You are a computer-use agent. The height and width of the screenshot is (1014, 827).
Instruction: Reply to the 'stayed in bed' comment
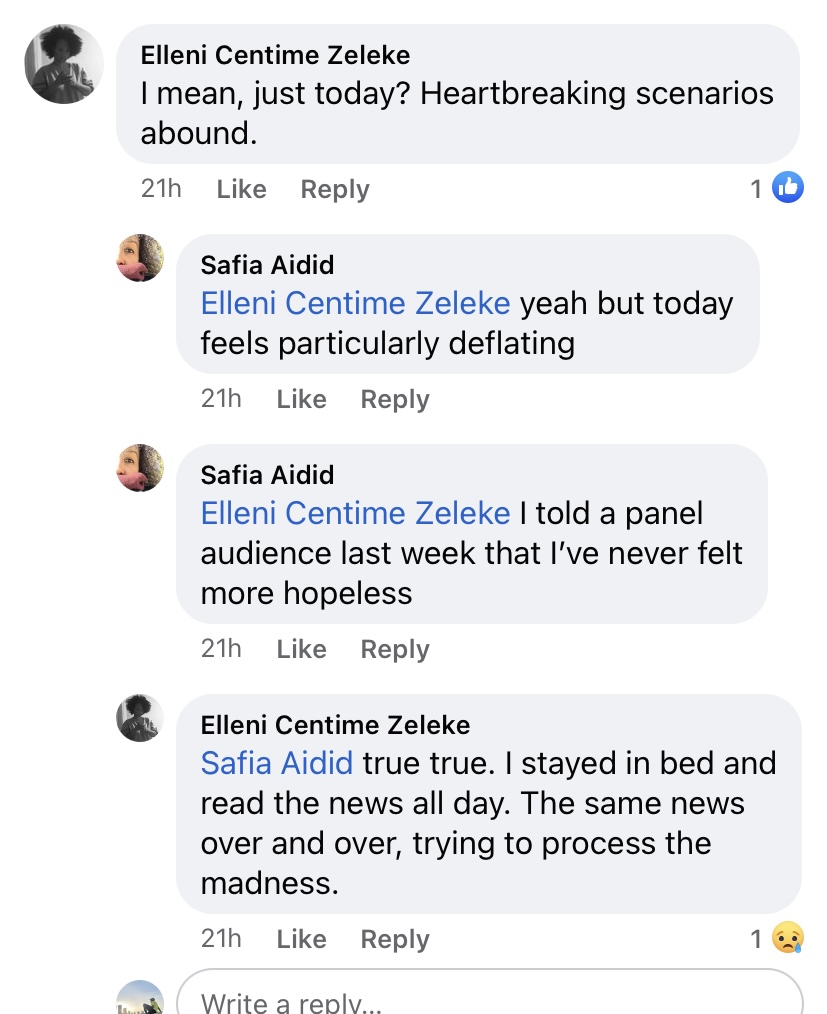tap(395, 939)
